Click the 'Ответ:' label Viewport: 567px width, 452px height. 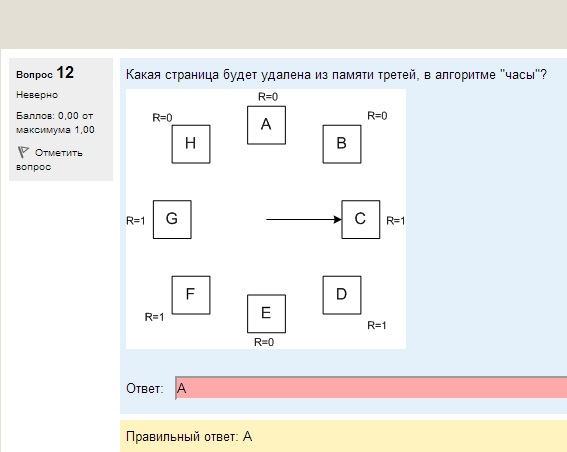[145, 388]
